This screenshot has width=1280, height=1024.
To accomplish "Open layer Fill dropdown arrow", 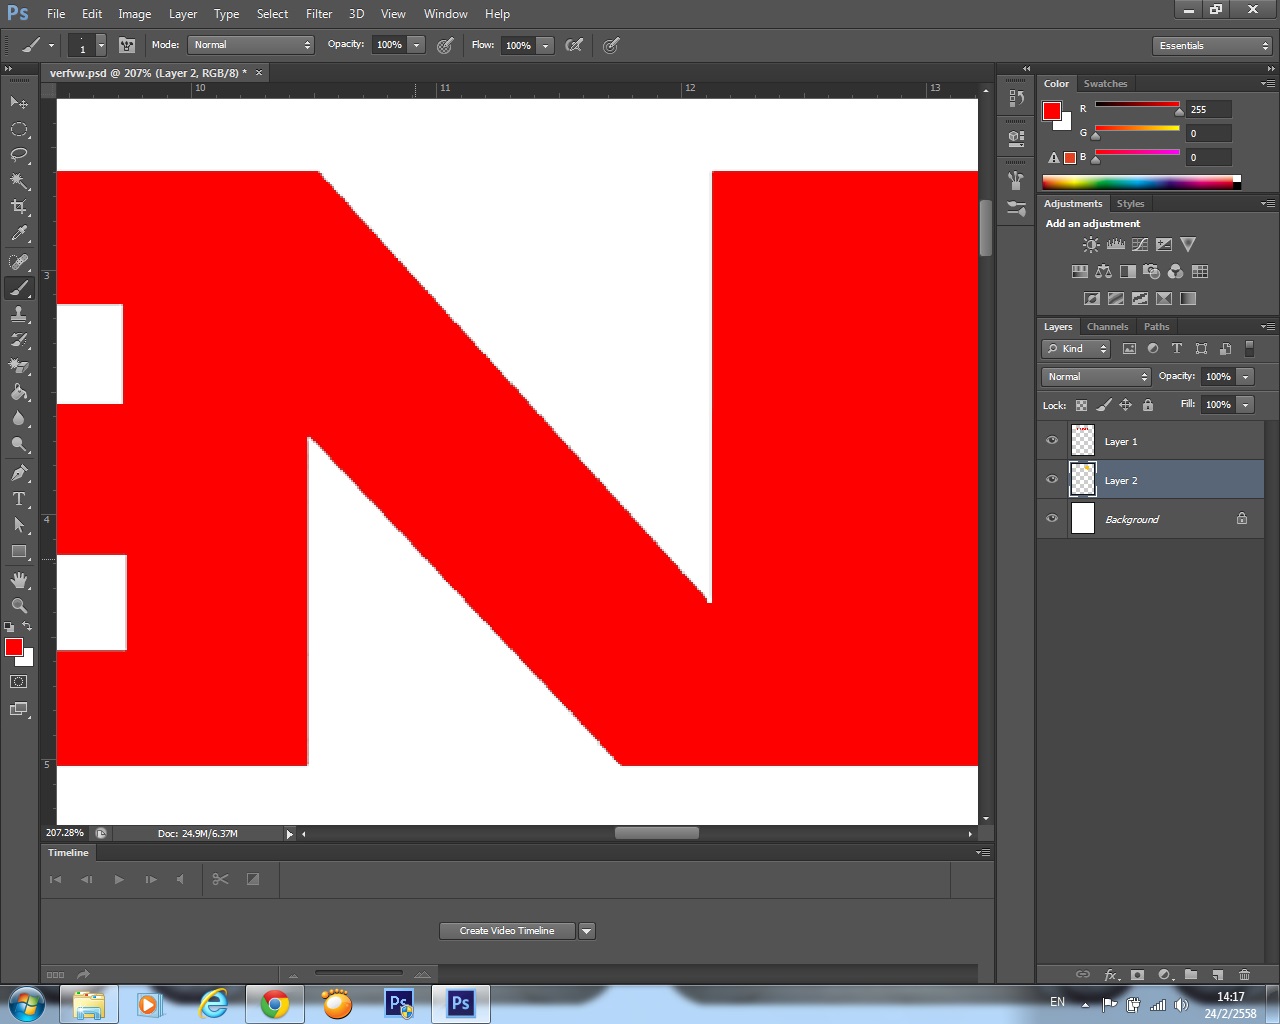I will [1245, 405].
